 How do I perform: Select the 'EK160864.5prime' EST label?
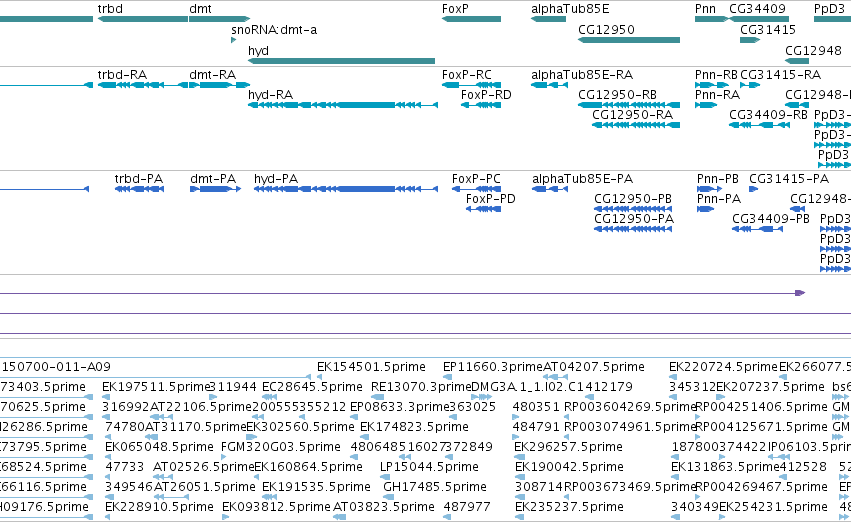[x=308, y=467]
